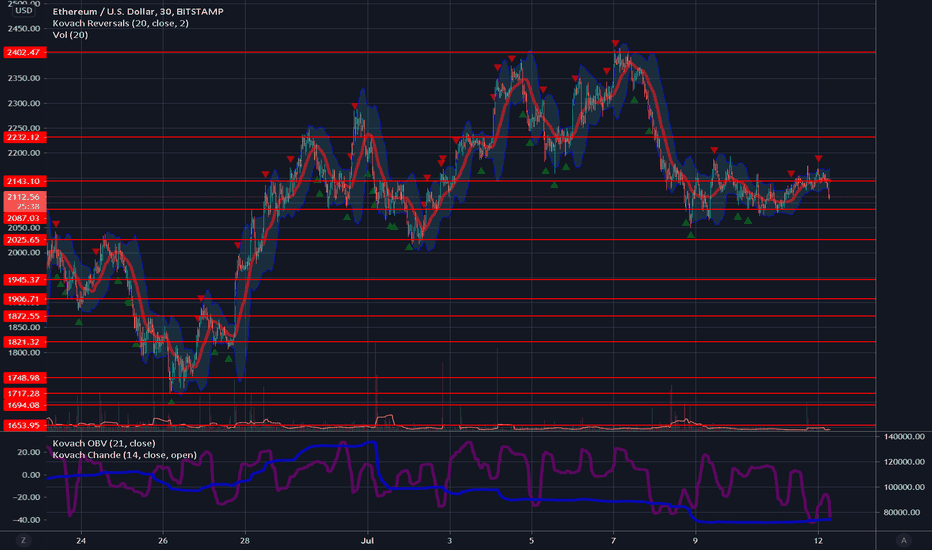This screenshot has height=550, width=932.
Task: Click the 2087.03 horizontal line price label
Action: click(x=24, y=218)
